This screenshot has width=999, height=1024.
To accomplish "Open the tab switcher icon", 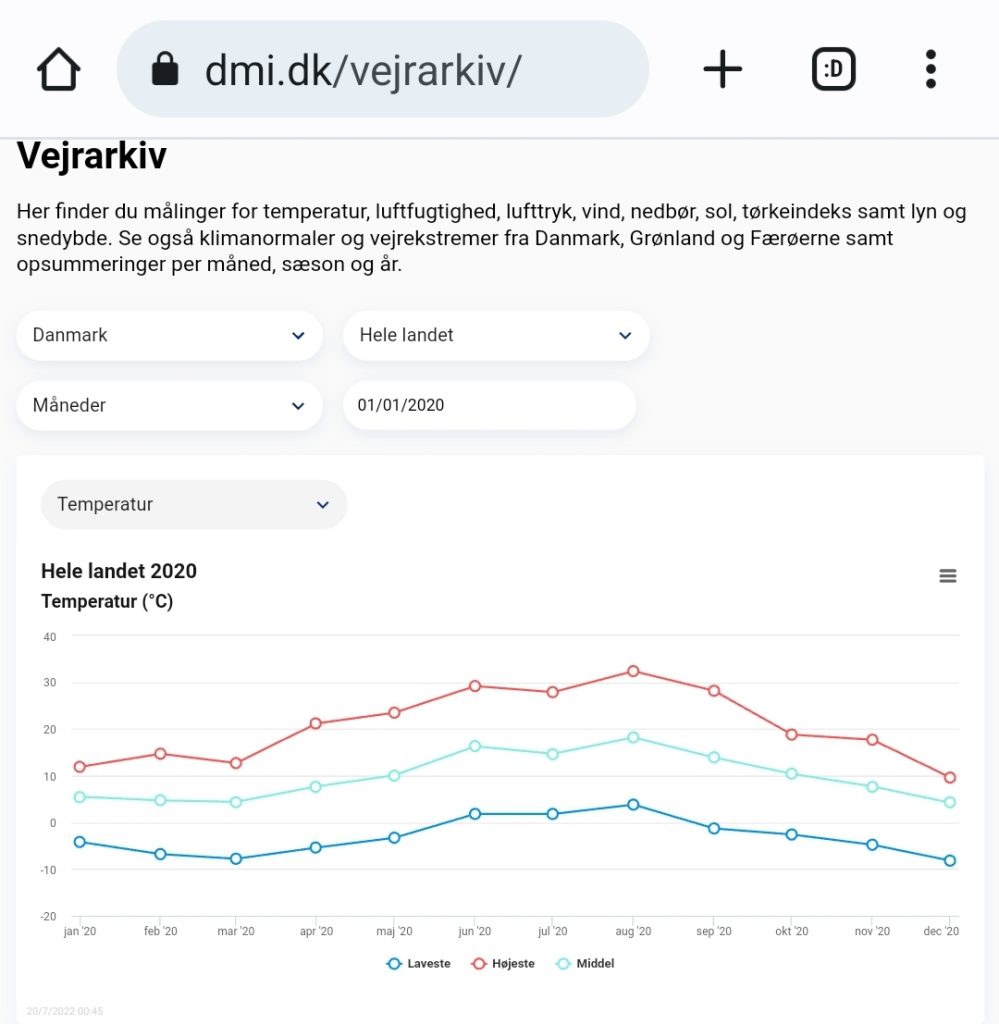I will (833, 69).
